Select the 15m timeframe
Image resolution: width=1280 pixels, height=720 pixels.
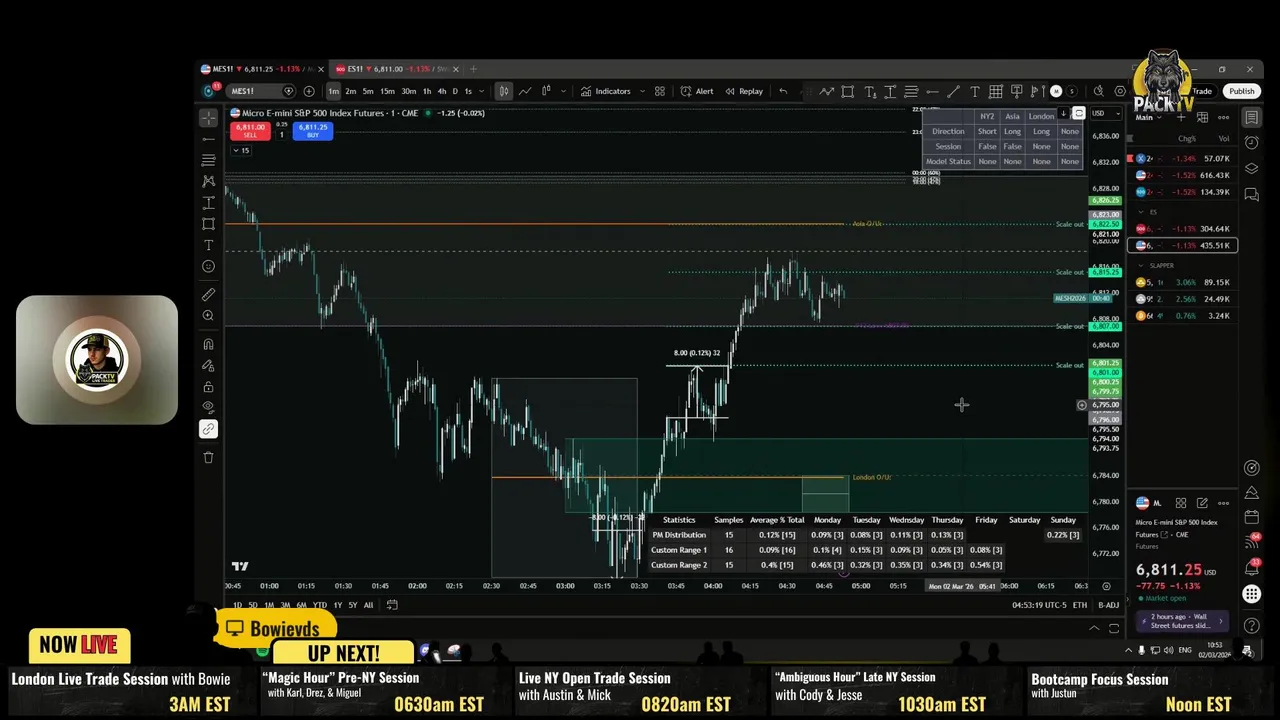point(387,91)
